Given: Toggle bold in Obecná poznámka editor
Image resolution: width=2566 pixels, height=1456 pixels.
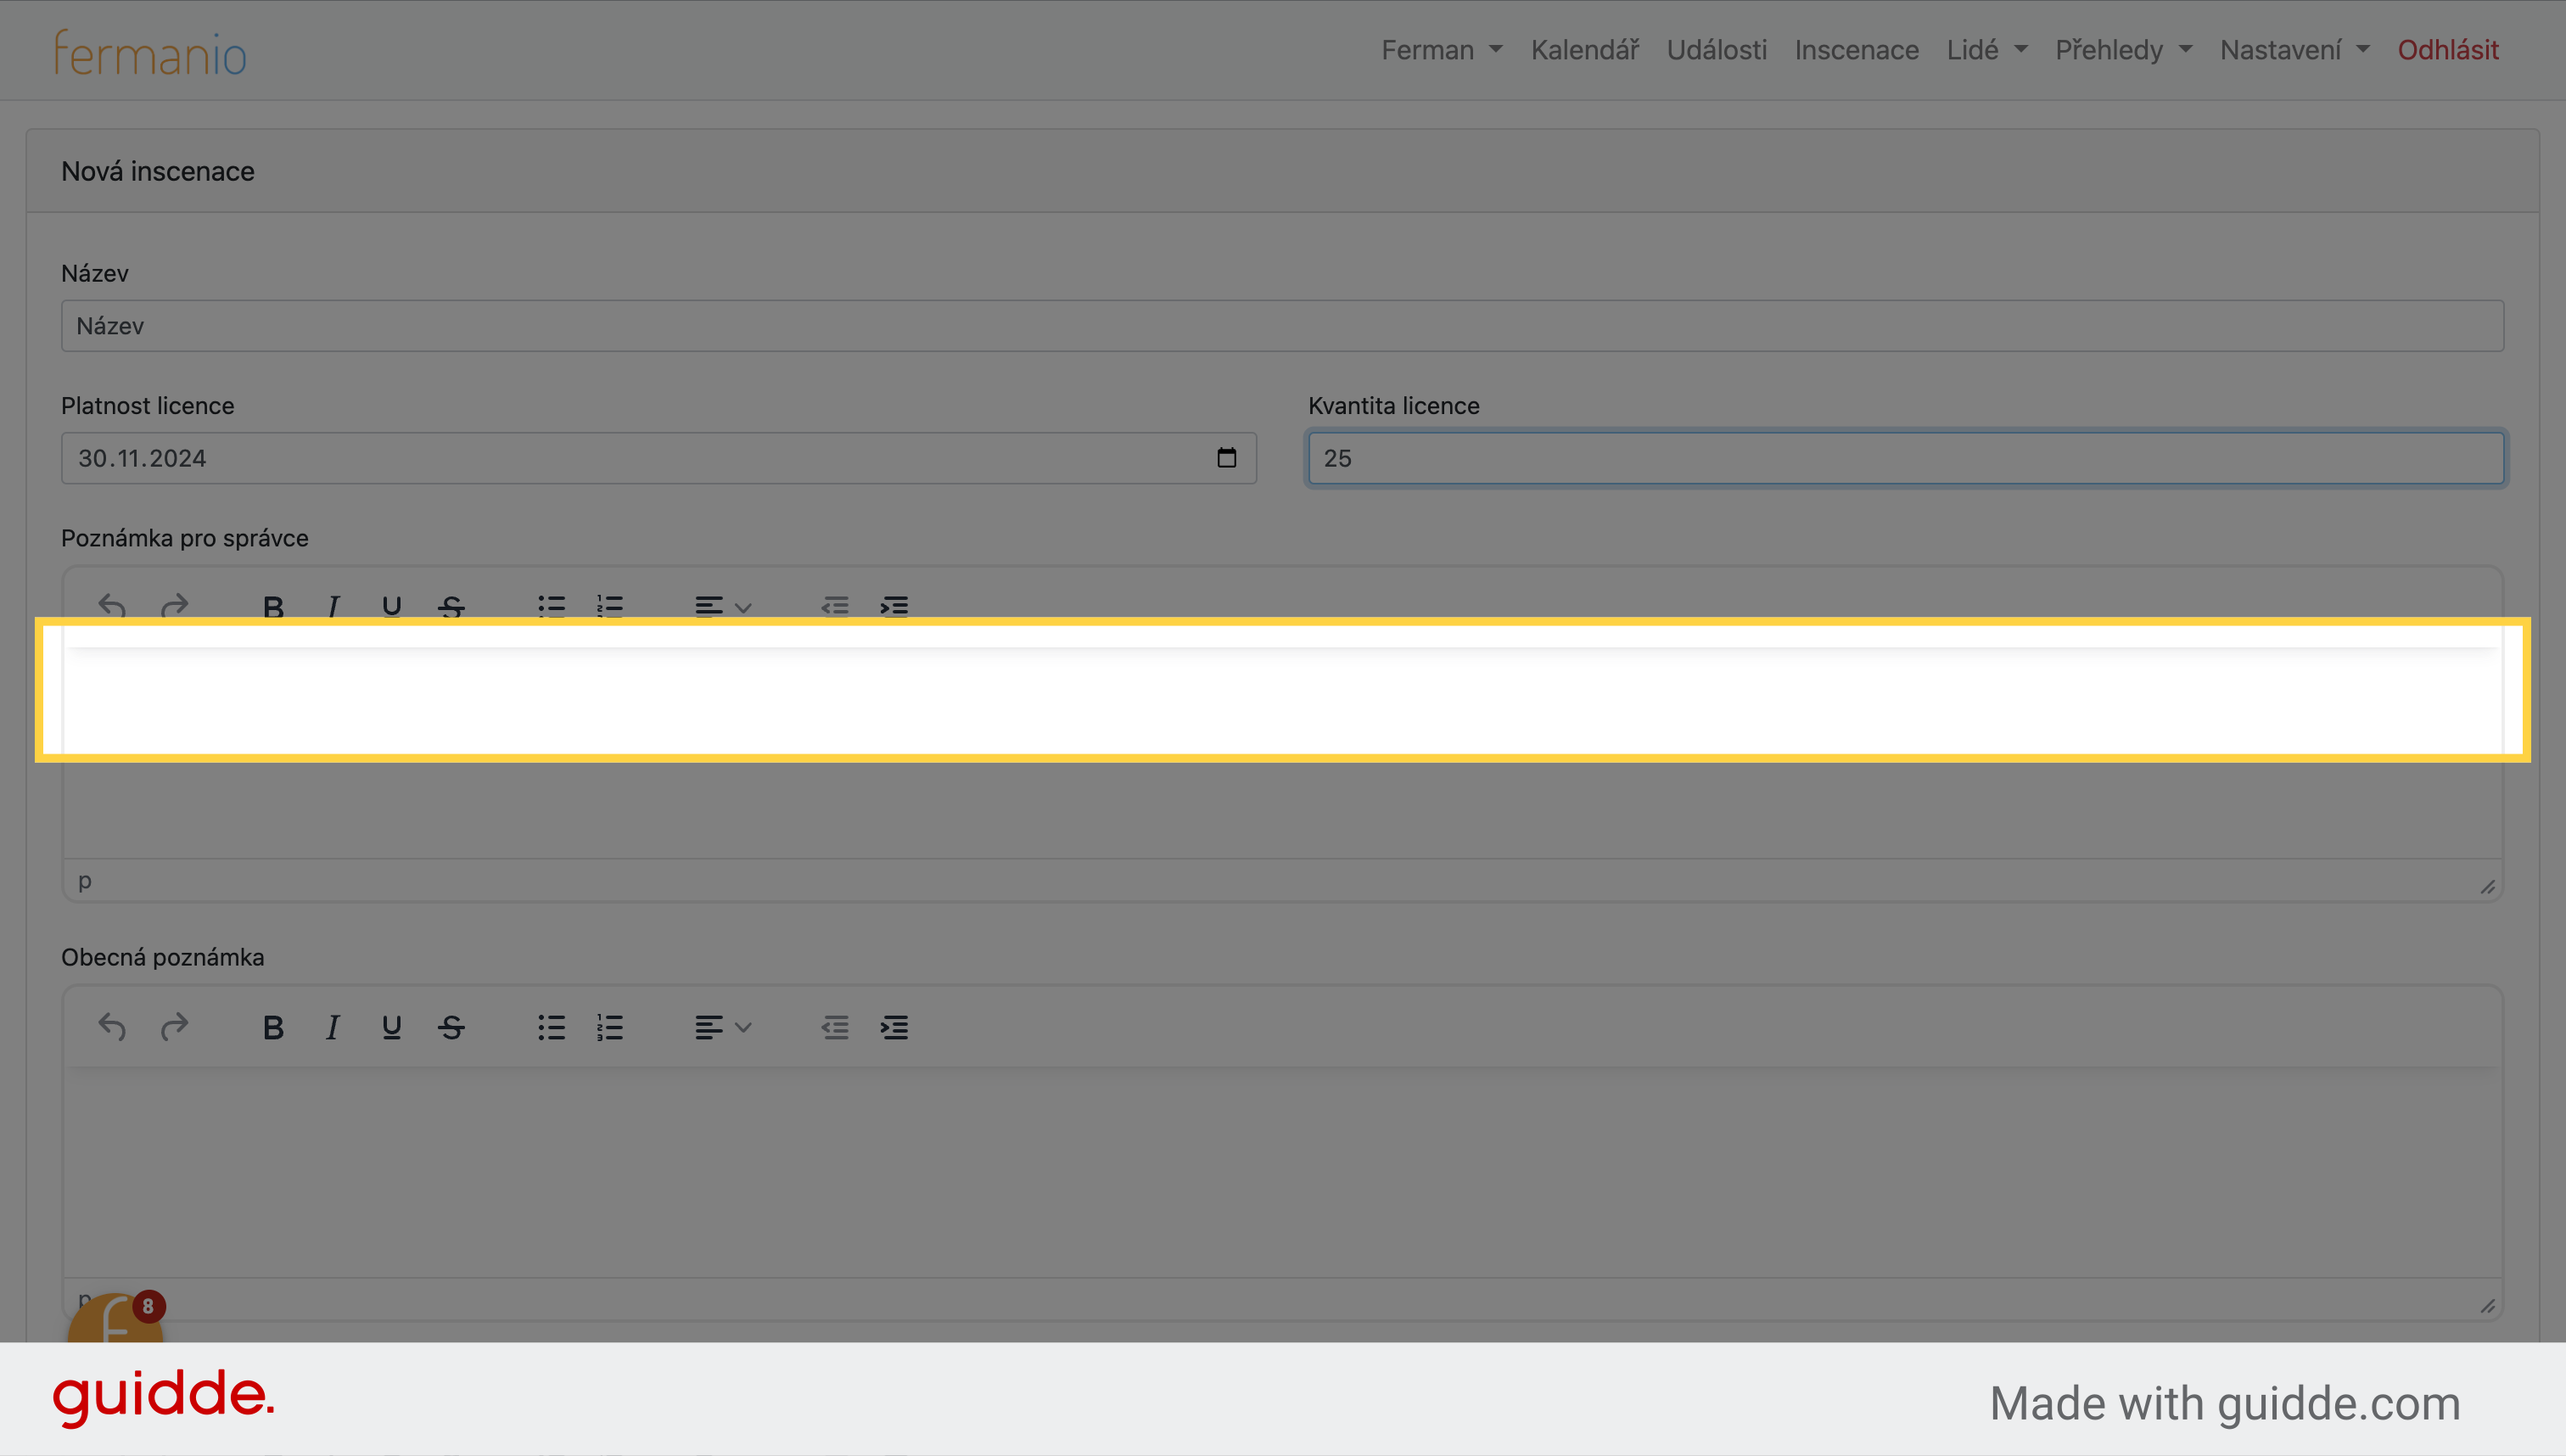Looking at the screenshot, I should click(273, 1027).
